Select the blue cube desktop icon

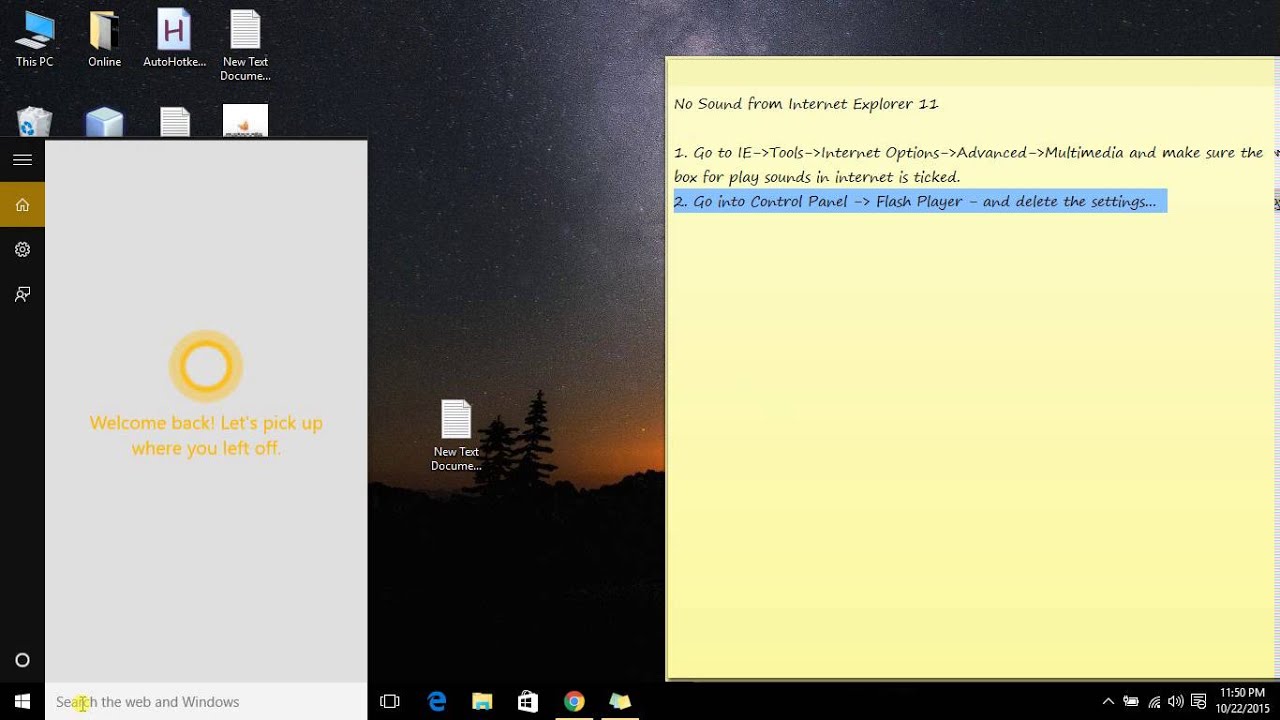pos(104,122)
